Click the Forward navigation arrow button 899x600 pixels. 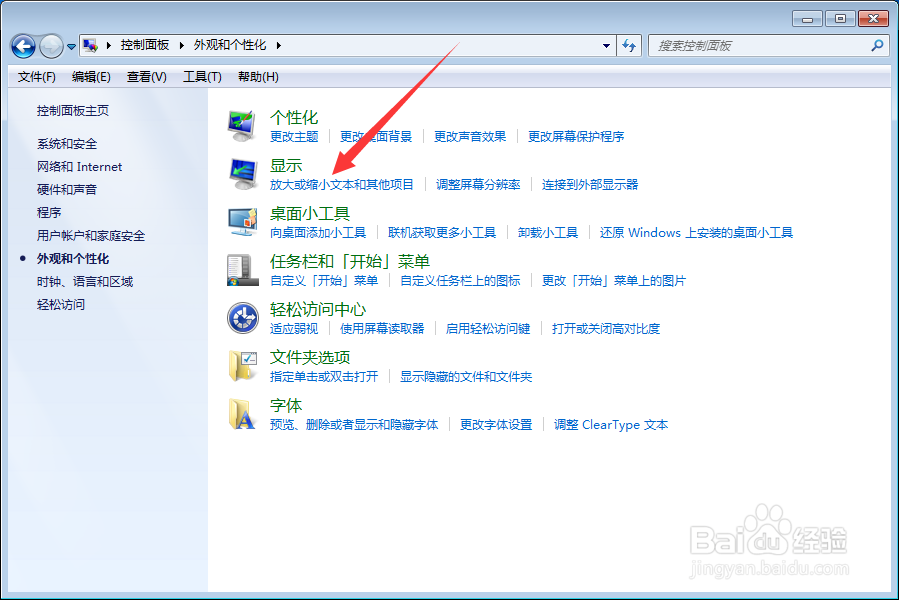point(51,46)
